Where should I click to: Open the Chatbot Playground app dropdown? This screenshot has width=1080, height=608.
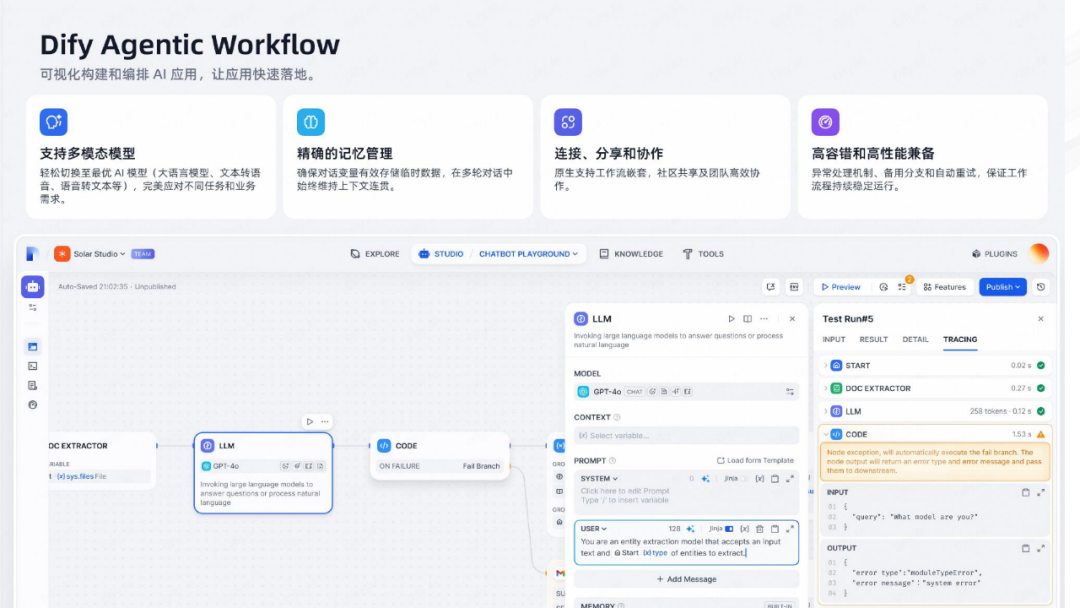[528, 254]
